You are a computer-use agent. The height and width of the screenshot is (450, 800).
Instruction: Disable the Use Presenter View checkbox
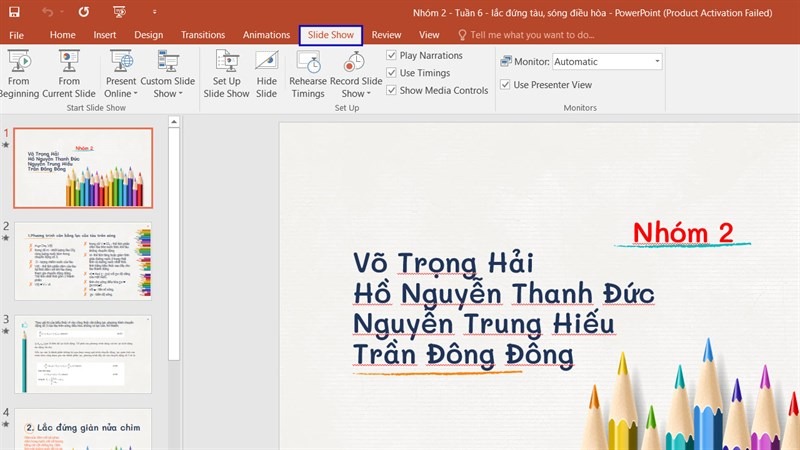pos(505,85)
